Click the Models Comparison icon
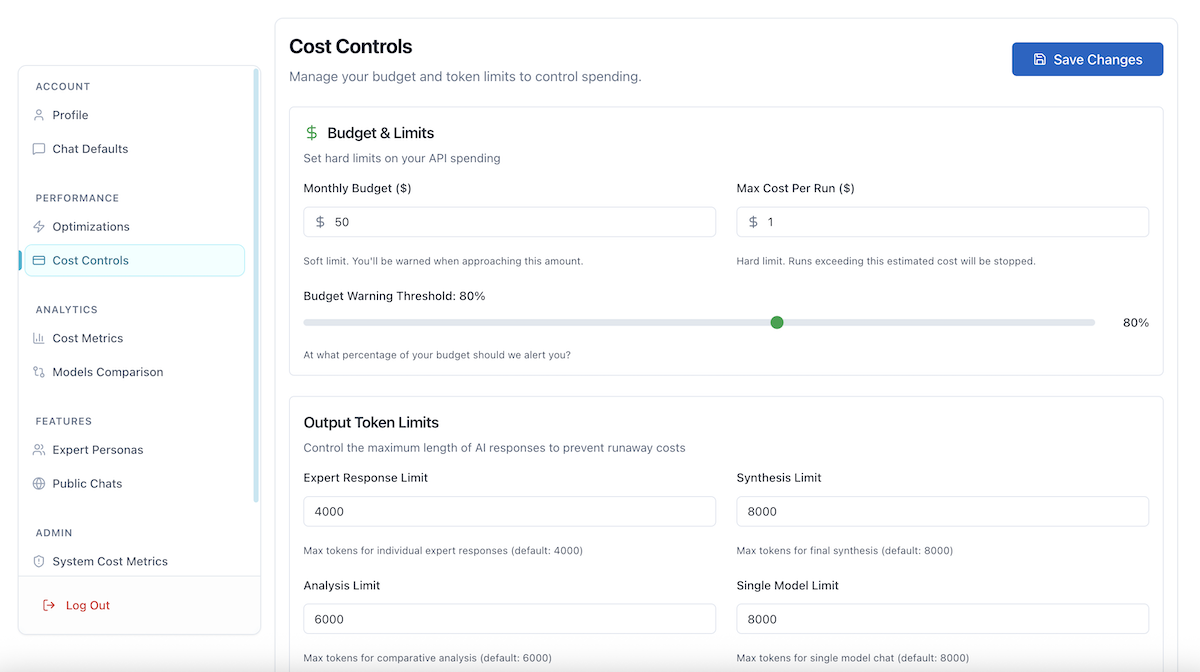The image size is (1200, 672). click(x=37, y=371)
